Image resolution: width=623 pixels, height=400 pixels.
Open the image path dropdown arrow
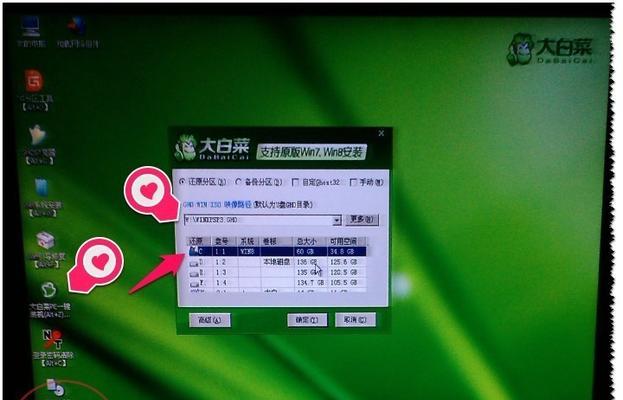click(x=337, y=220)
